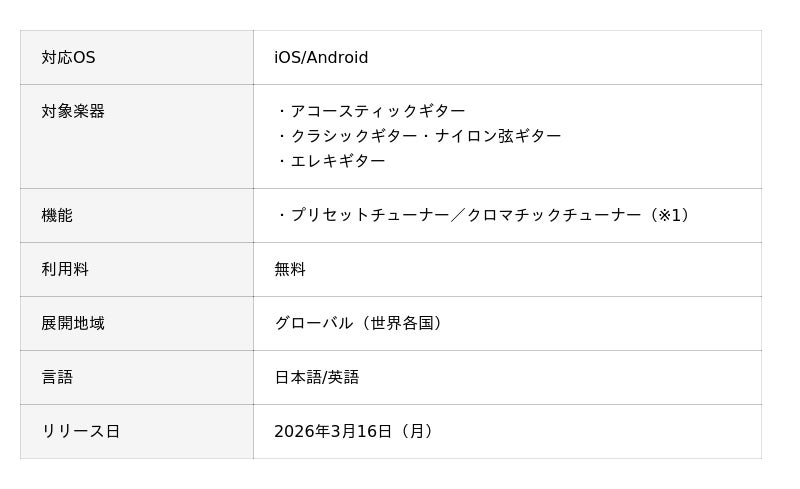Select the 日本語/英語 language value
Viewport: 800px width, 489px height.
tap(317, 377)
